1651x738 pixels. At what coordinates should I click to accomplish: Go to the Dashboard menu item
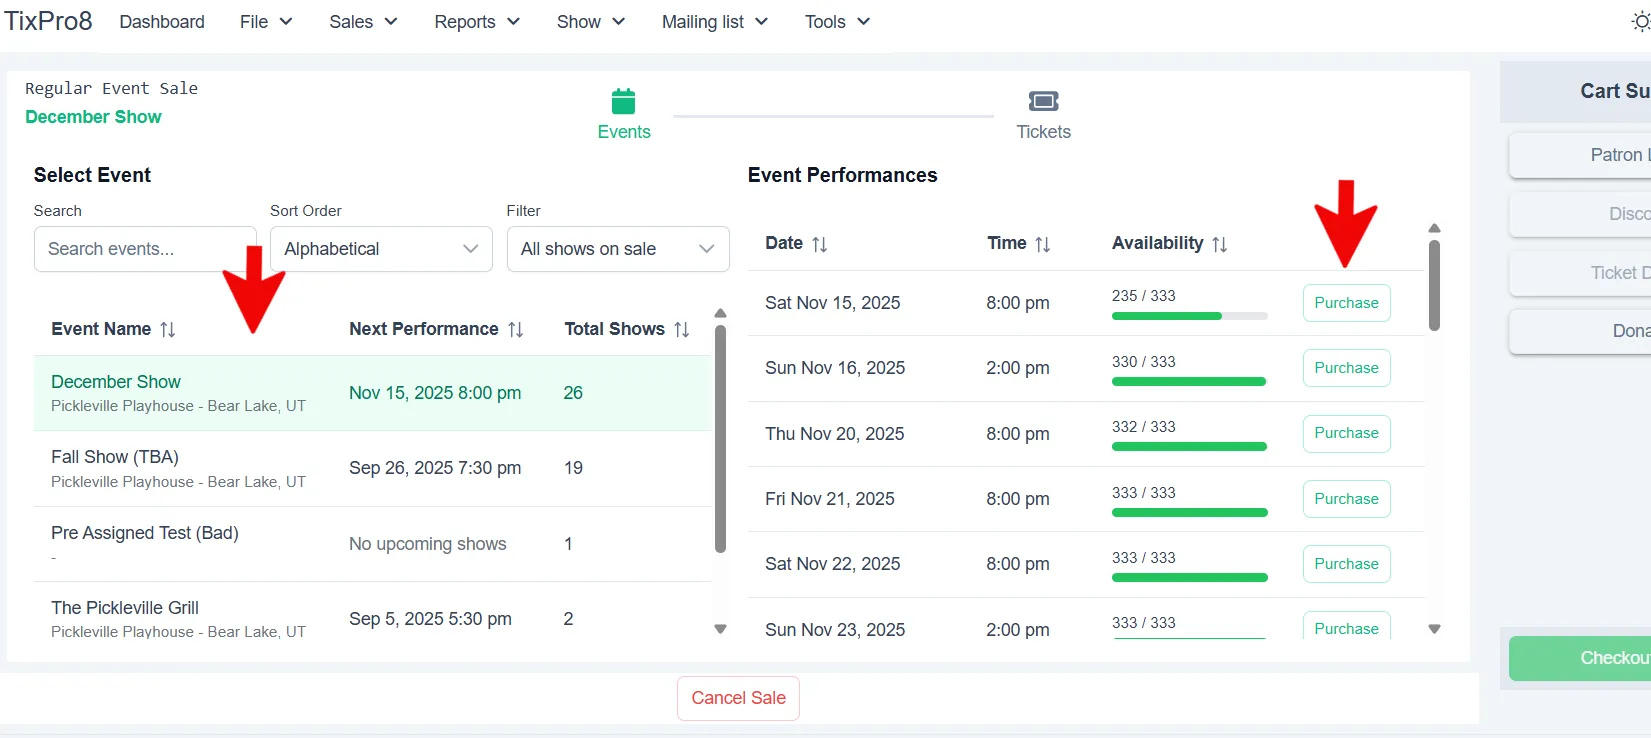[162, 22]
